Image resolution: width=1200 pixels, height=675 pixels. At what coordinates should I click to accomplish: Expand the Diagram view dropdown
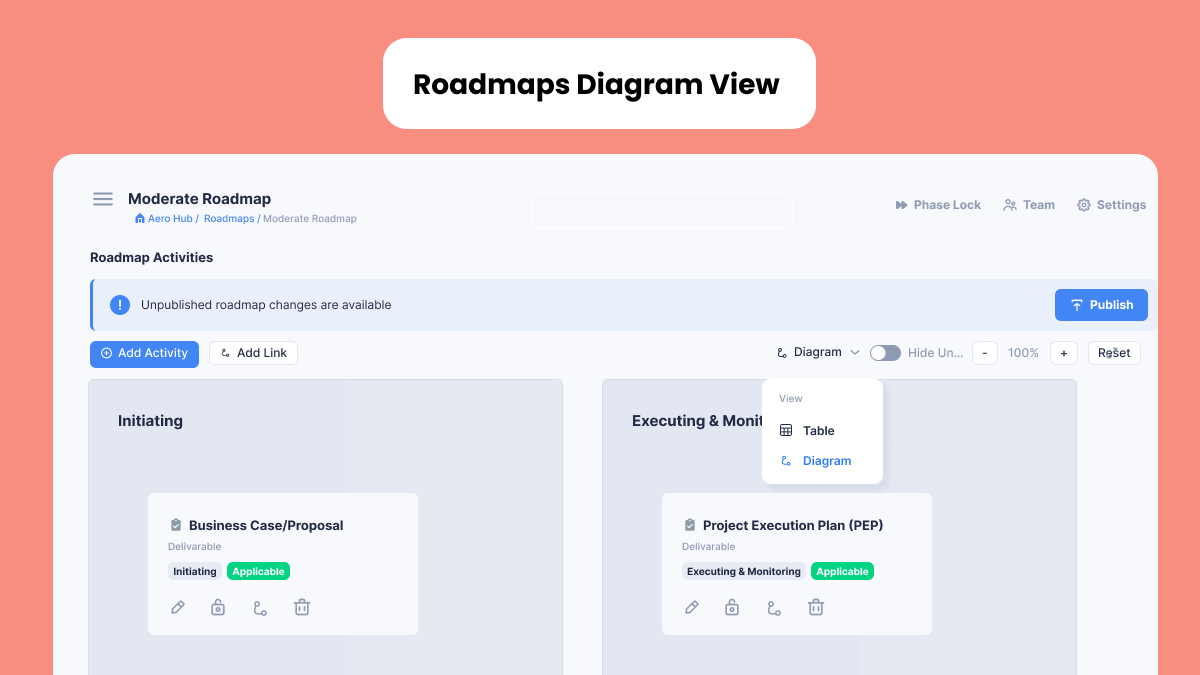[818, 353]
